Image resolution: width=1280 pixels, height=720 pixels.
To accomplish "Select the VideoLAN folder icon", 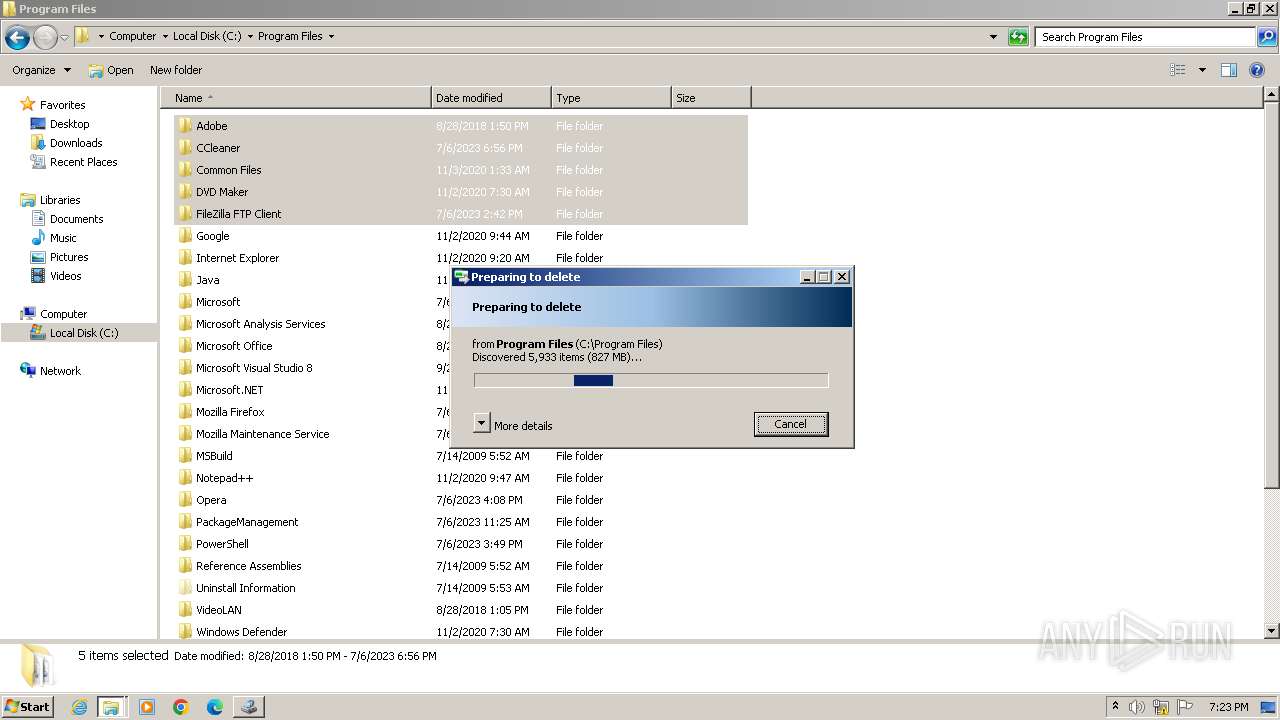I will (x=185, y=610).
